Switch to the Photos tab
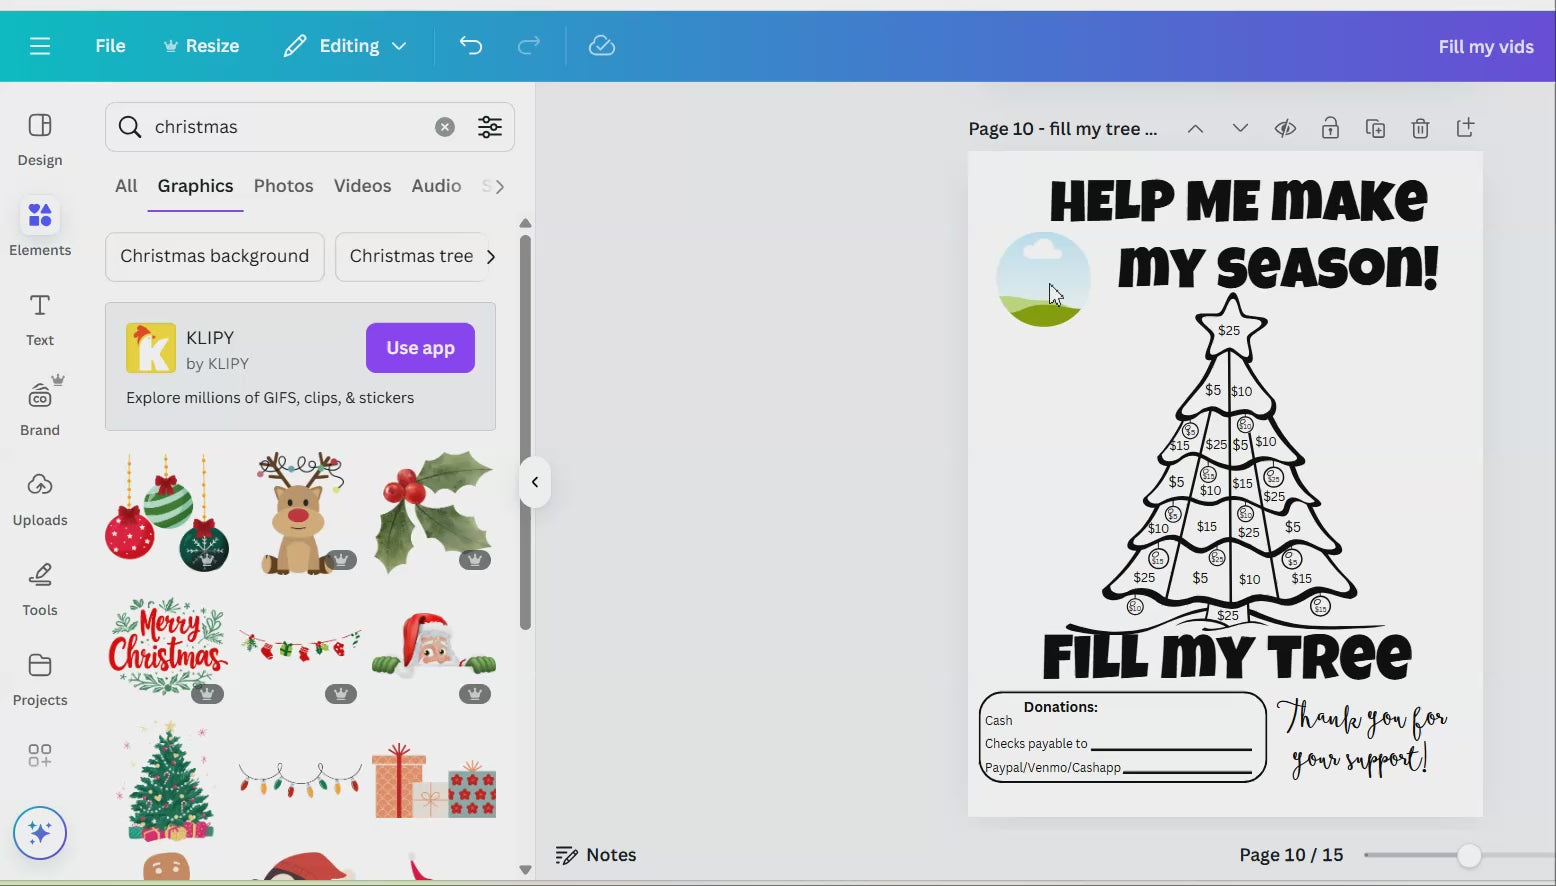1556x886 pixels. coord(283,186)
